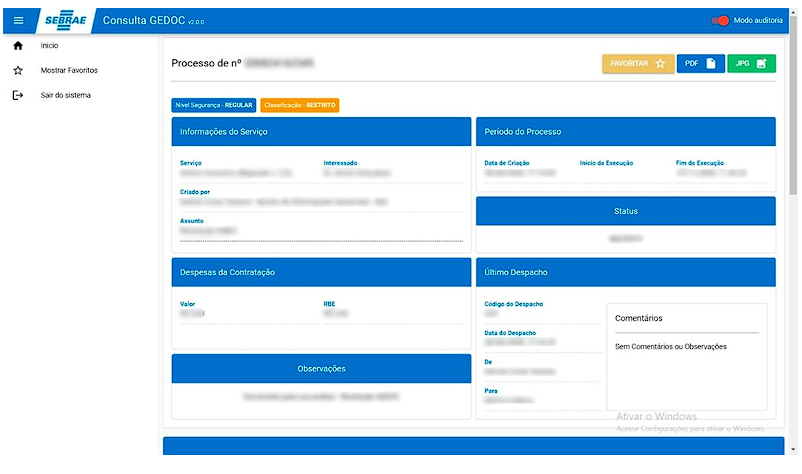Viewport: 802px width, 474px height.
Task: Toggle the Modo auditoria switch
Action: (720, 20)
